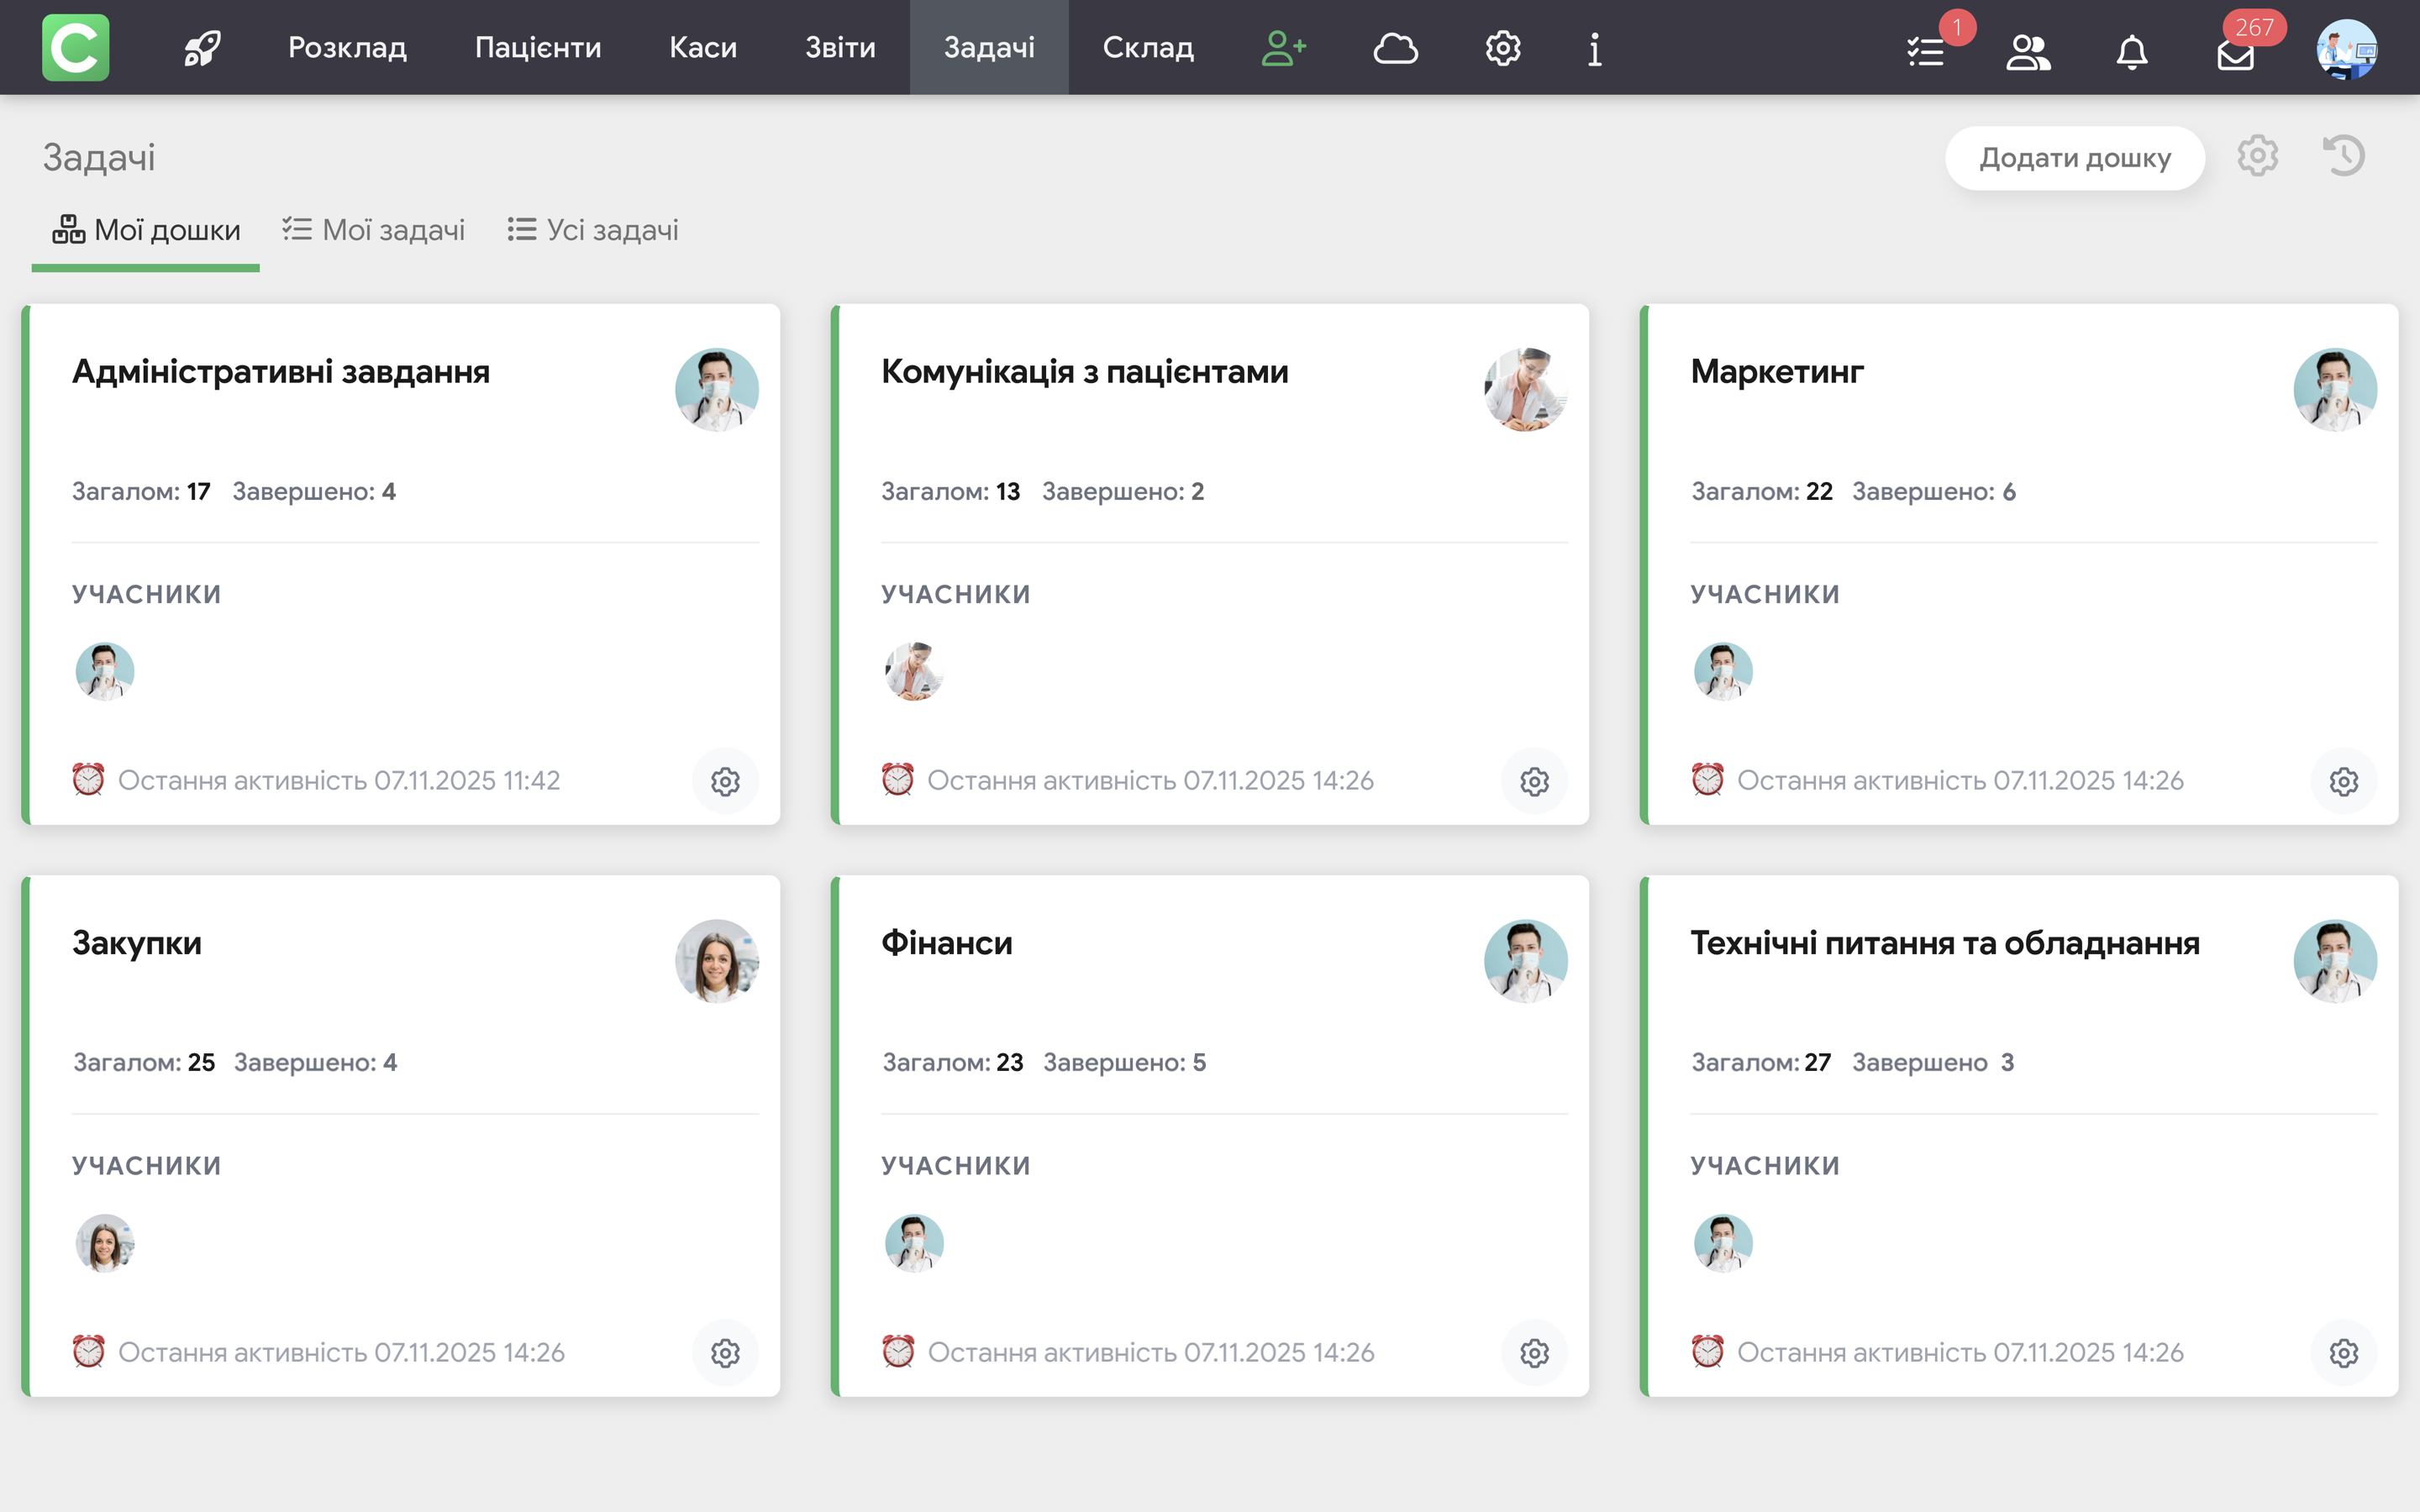This screenshot has height=1512, width=2420.
Task: Open settings gear on Закупки board
Action: click(x=725, y=1353)
